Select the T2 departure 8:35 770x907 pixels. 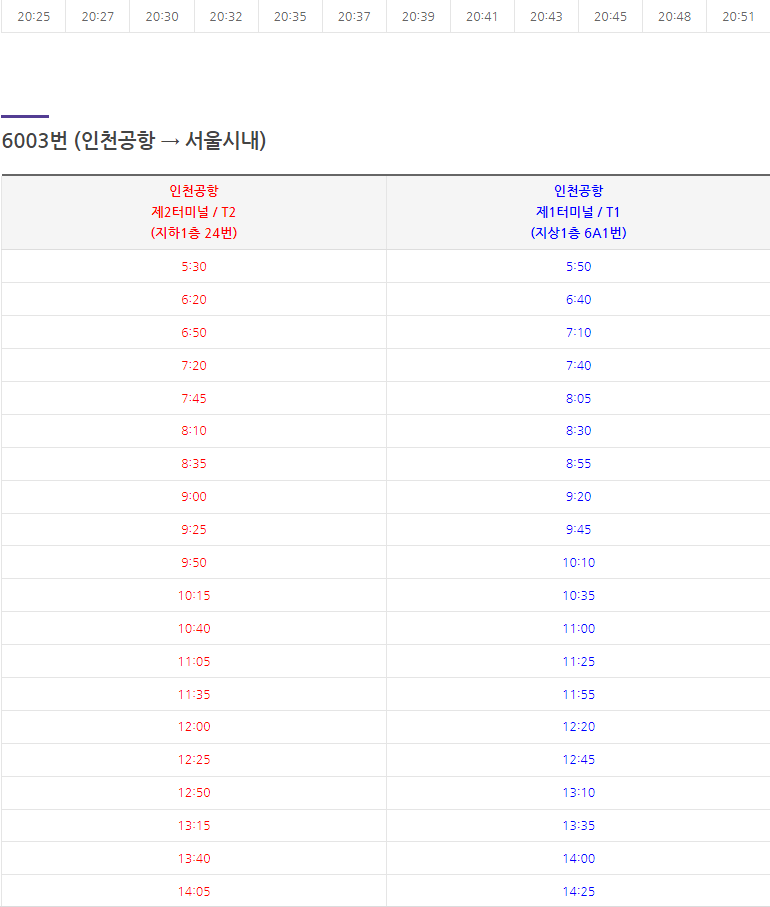194,463
